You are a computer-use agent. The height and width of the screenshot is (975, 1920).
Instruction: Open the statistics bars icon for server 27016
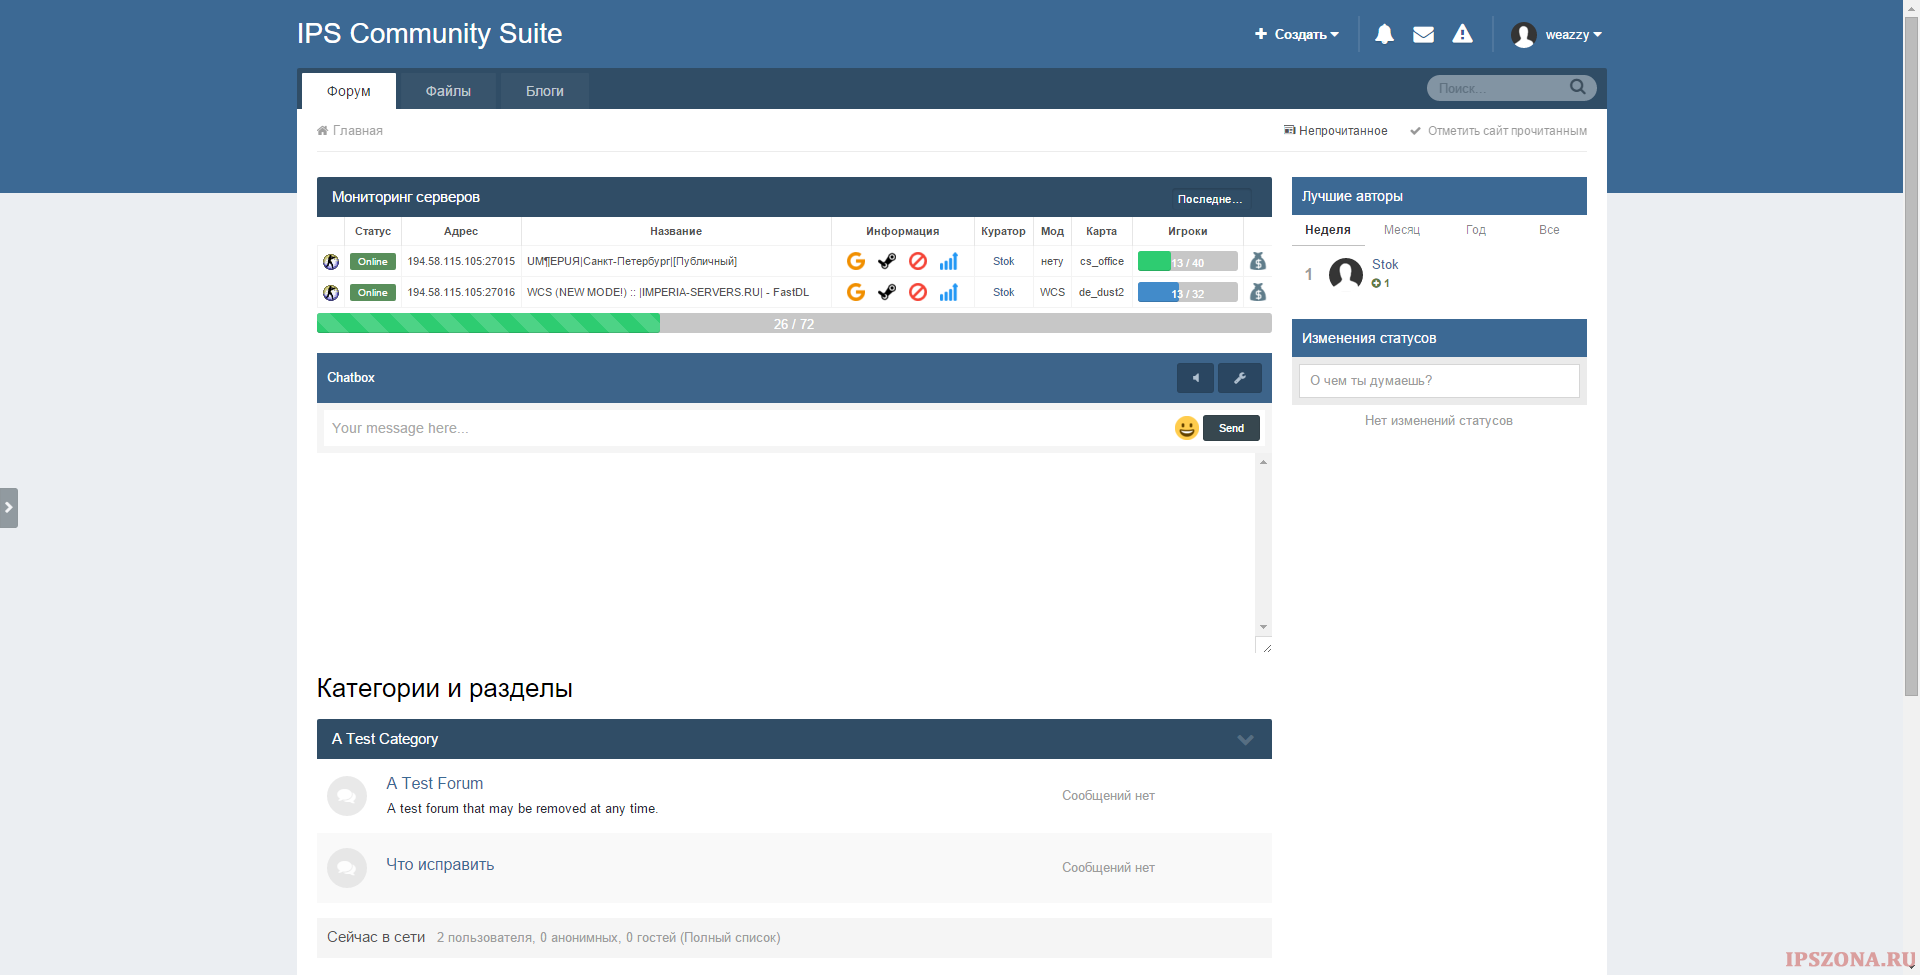[x=949, y=292]
